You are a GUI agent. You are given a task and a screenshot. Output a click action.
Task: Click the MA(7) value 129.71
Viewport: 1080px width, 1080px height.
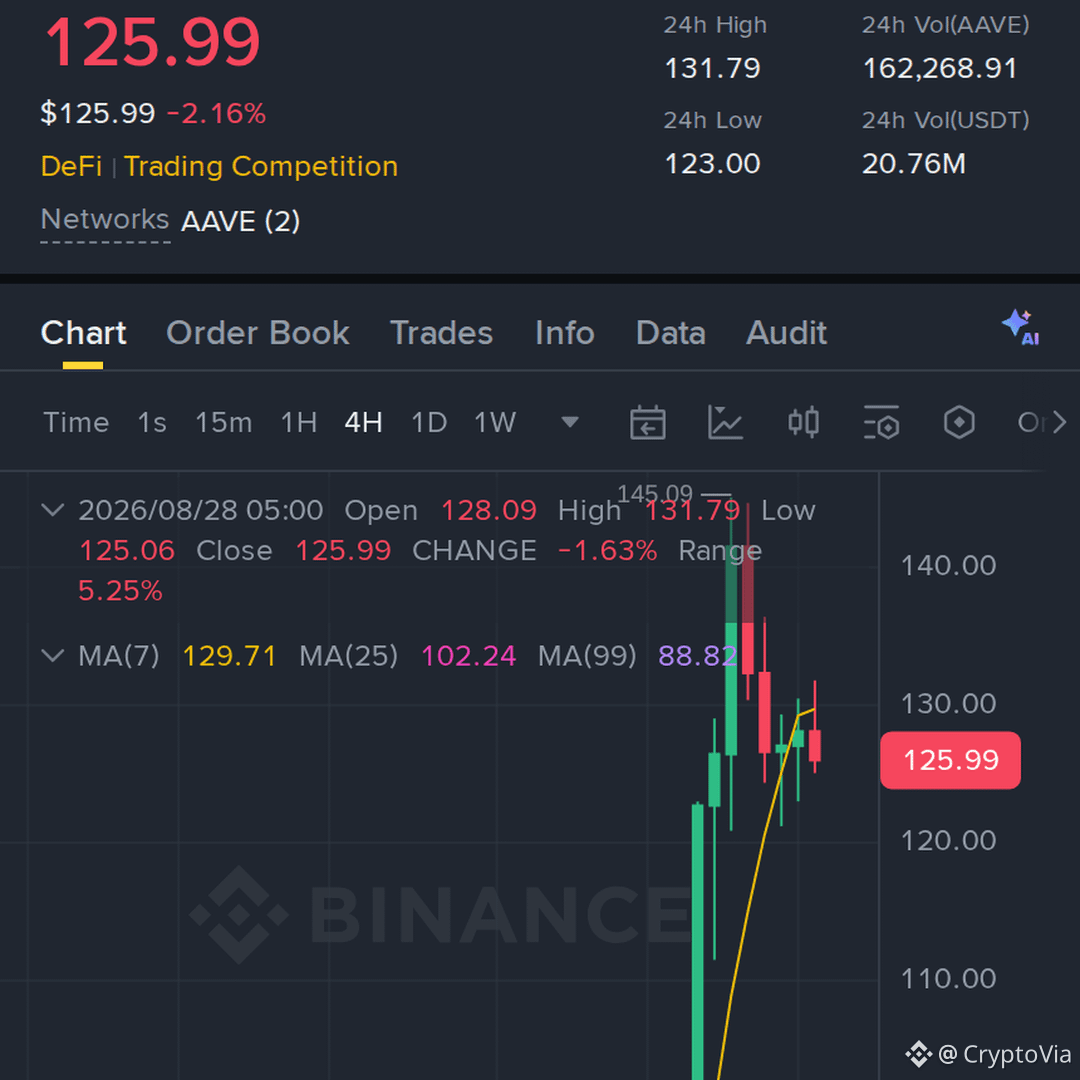[x=229, y=656]
